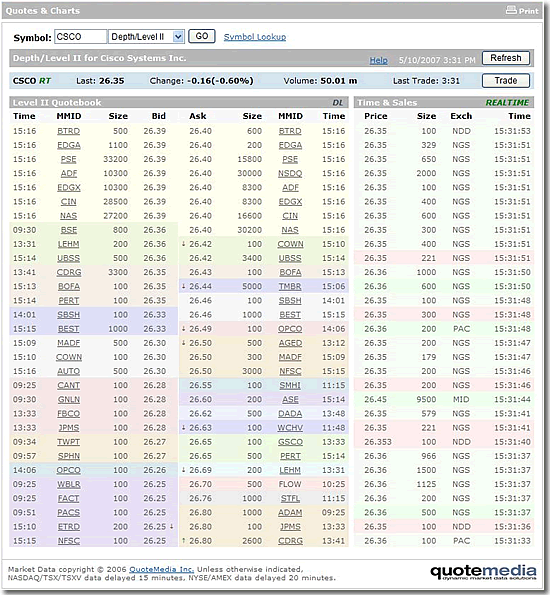Click the STFL market maker link

(290, 498)
